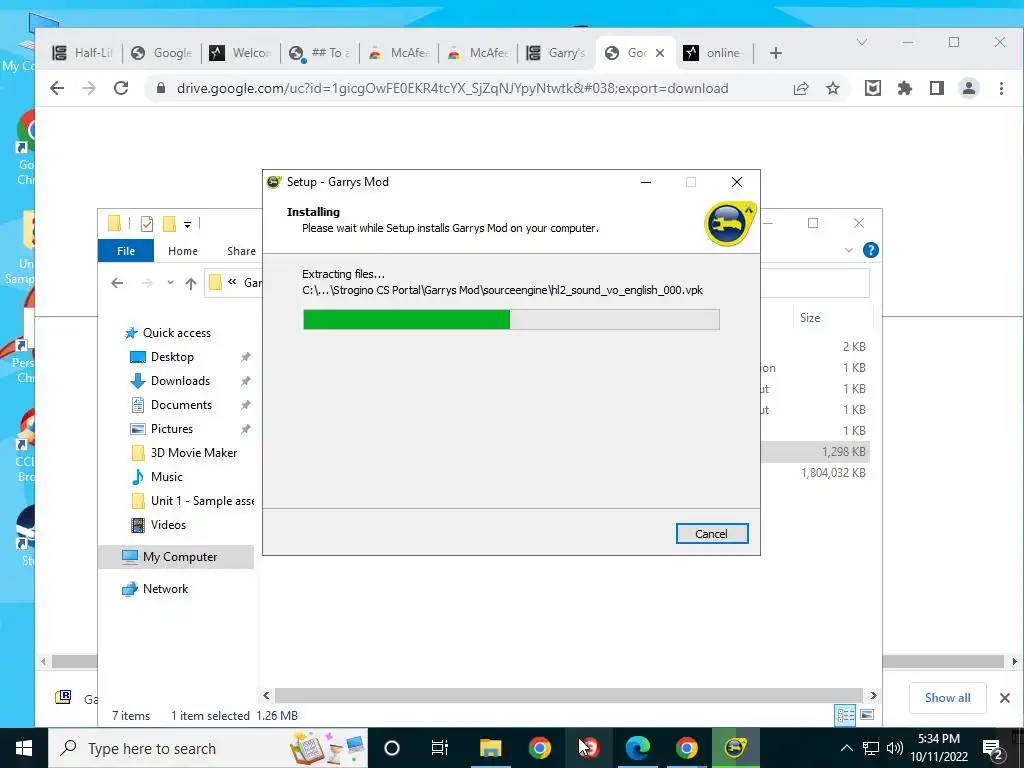1024x768 pixels.
Task: Click File Explorer up arrow
Action: (191, 283)
